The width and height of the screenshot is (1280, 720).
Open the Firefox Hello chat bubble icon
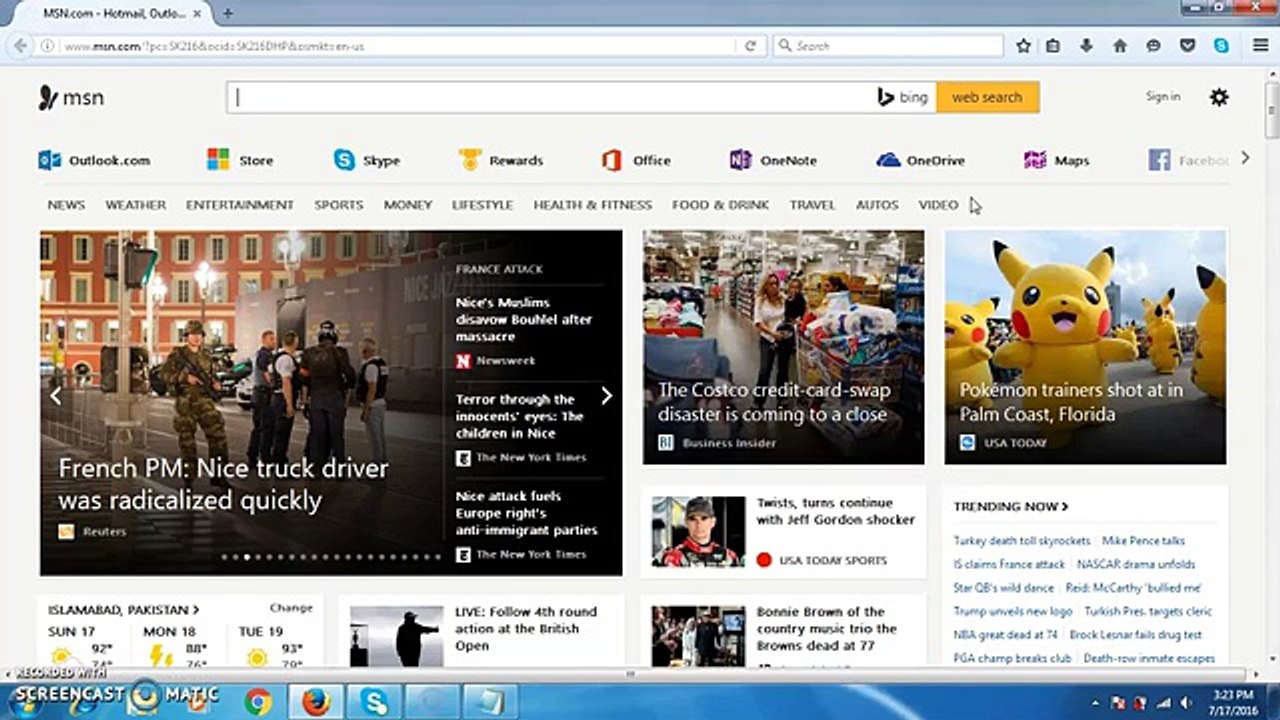pyautogui.click(x=1153, y=46)
